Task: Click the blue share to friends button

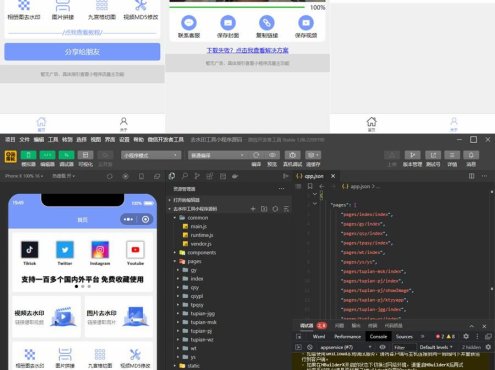Action: click(82, 52)
